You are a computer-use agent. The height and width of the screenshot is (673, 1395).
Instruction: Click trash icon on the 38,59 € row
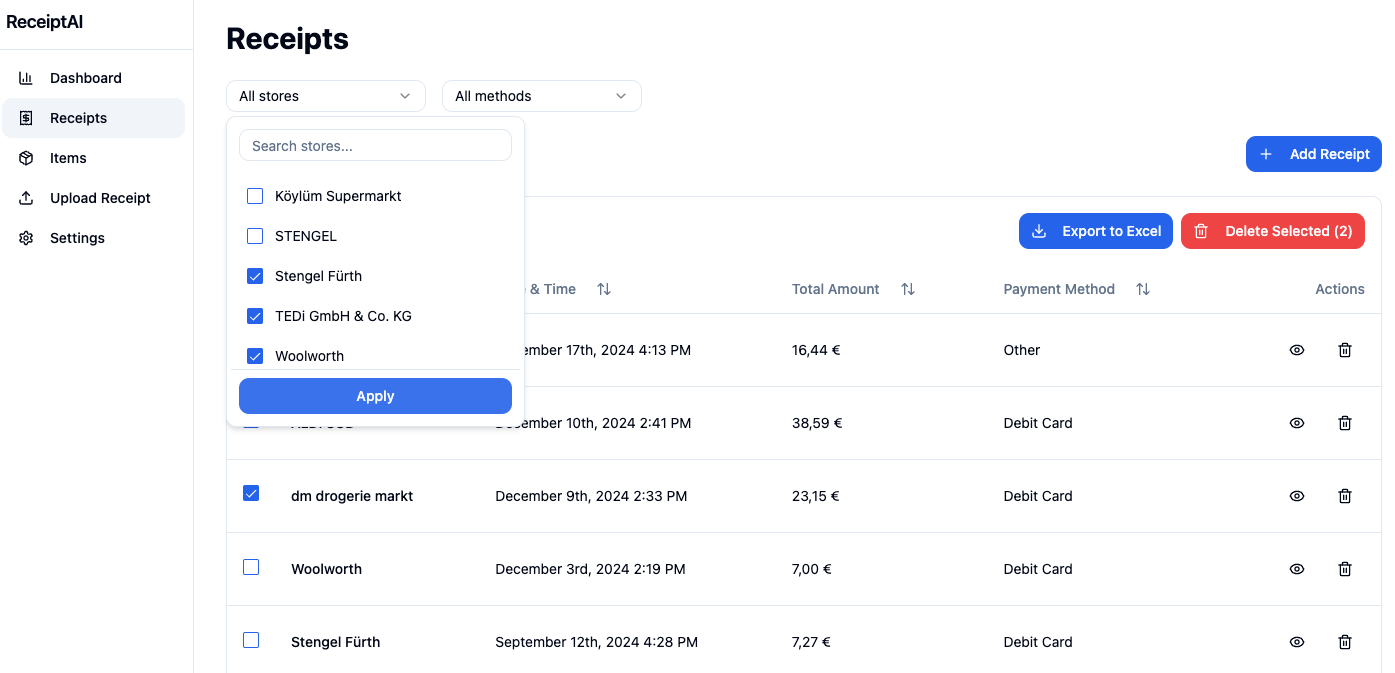[x=1345, y=423]
